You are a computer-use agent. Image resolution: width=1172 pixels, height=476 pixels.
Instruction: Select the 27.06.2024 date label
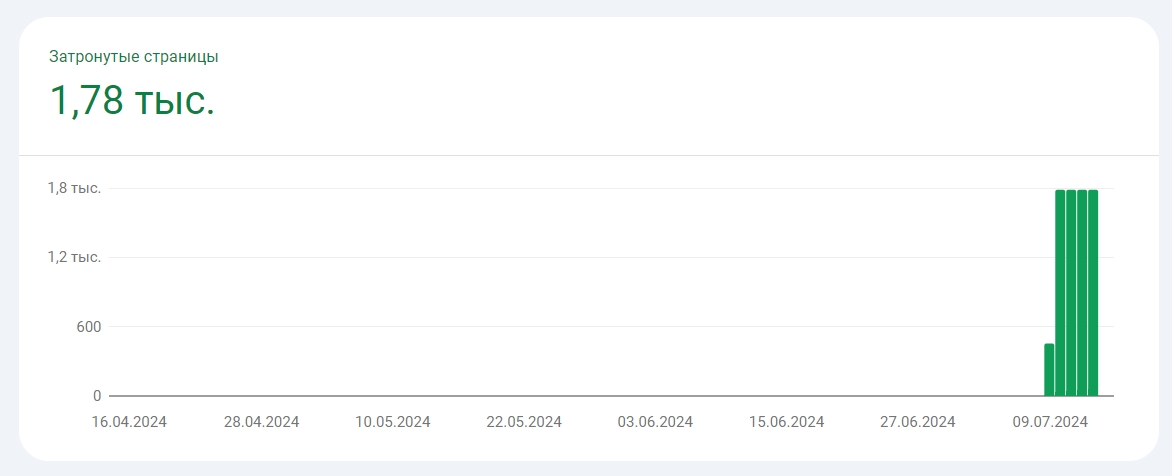pos(917,422)
